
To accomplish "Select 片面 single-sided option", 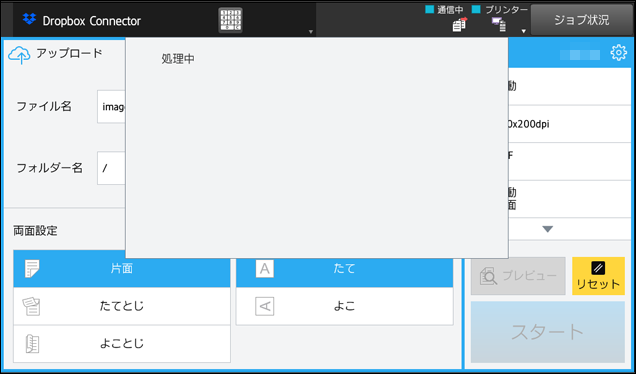I will tap(122, 269).
